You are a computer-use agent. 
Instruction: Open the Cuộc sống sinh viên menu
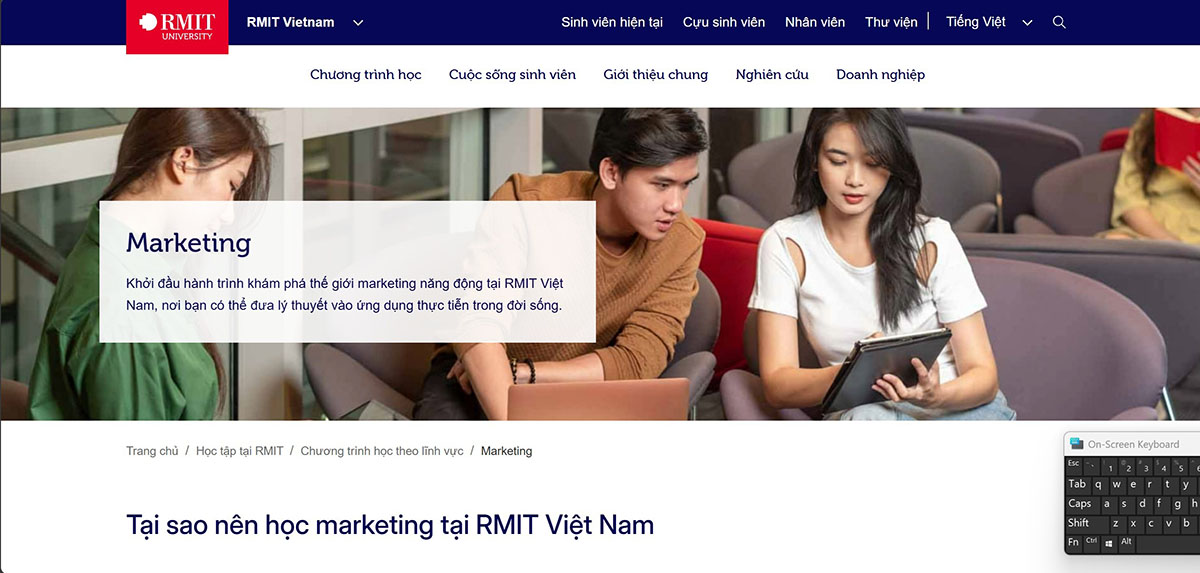click(x=512, y=75)
